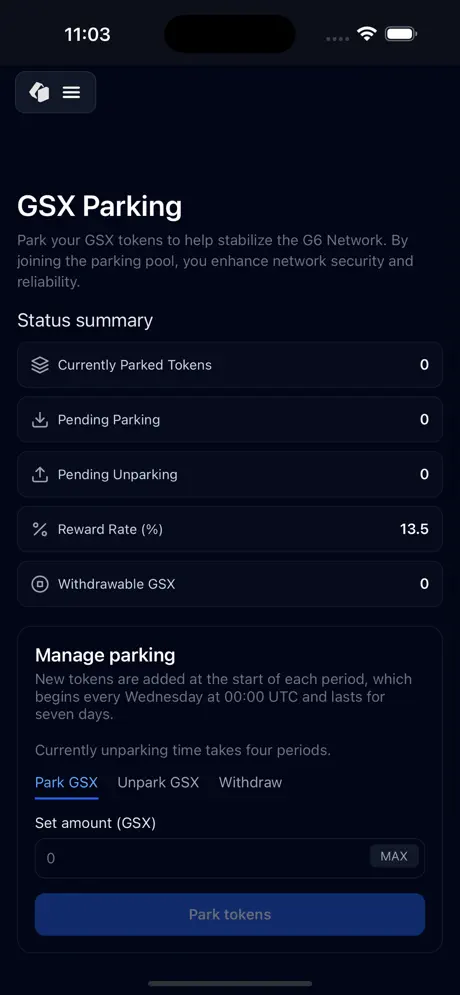
Task: Select the Reward Rate (%) row
Action: click(x=230, y=529)
